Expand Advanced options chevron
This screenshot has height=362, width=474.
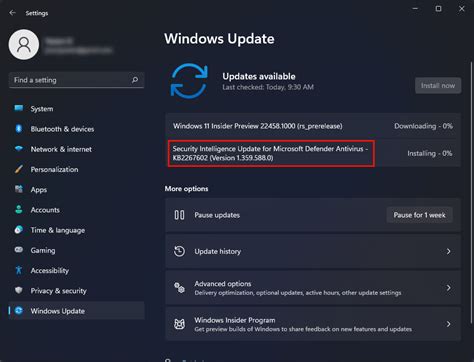(449, 288)
